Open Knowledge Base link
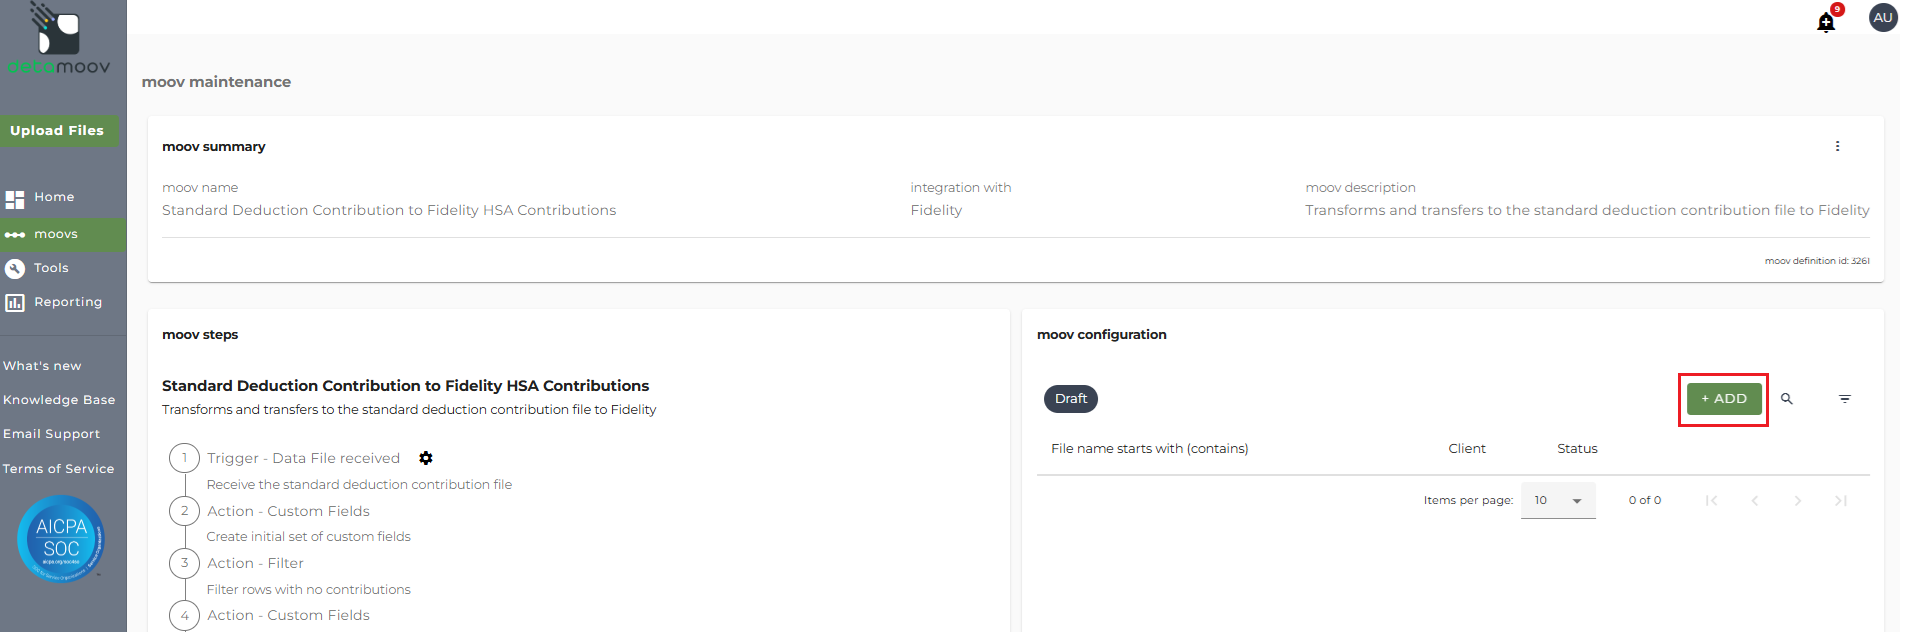Image resolution: width=1911 pixels, height=632 pixels. [x=59, y=400]
